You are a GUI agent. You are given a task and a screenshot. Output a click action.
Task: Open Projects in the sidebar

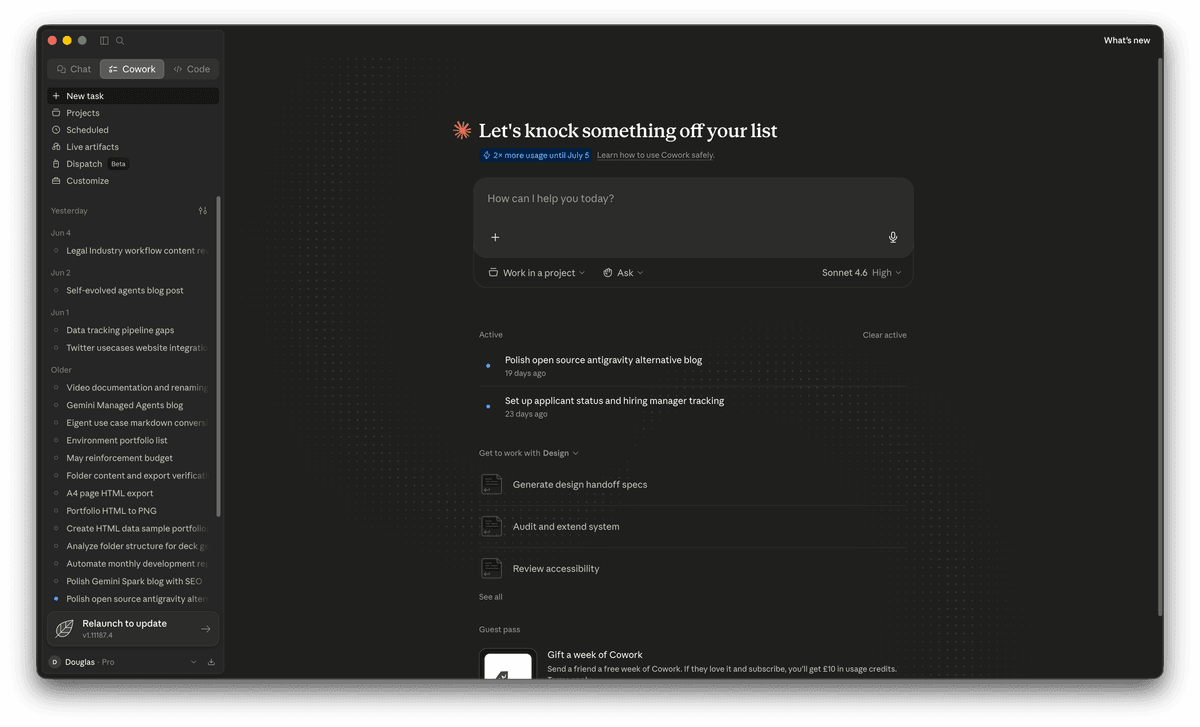pyautogui.click(x=133, y=113)
